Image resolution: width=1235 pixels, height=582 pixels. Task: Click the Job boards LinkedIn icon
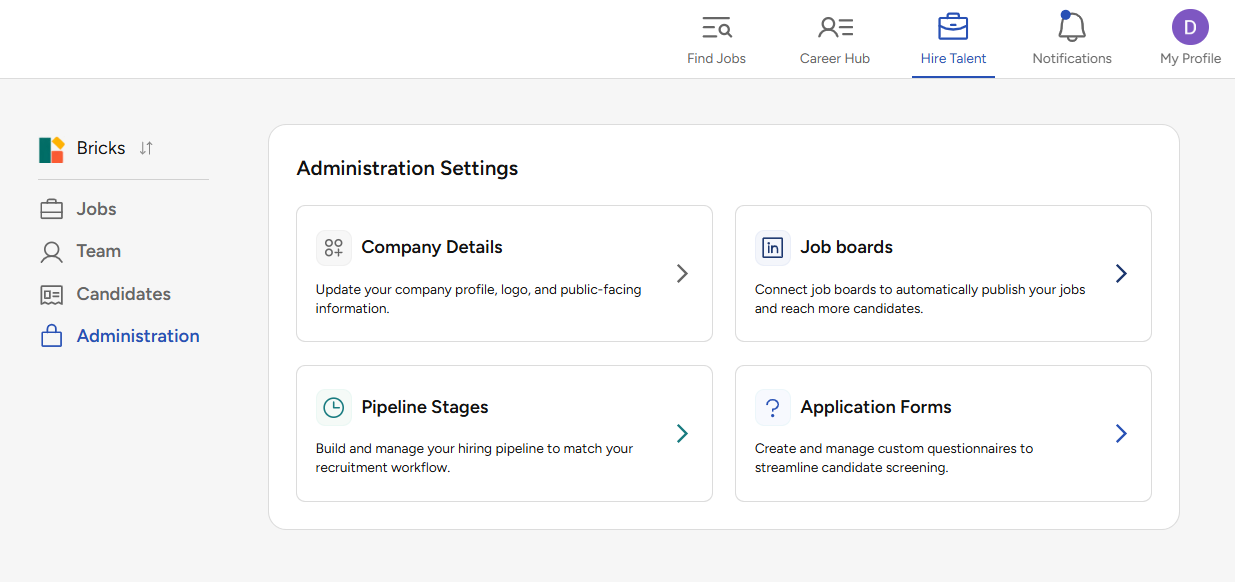[773, 247]
